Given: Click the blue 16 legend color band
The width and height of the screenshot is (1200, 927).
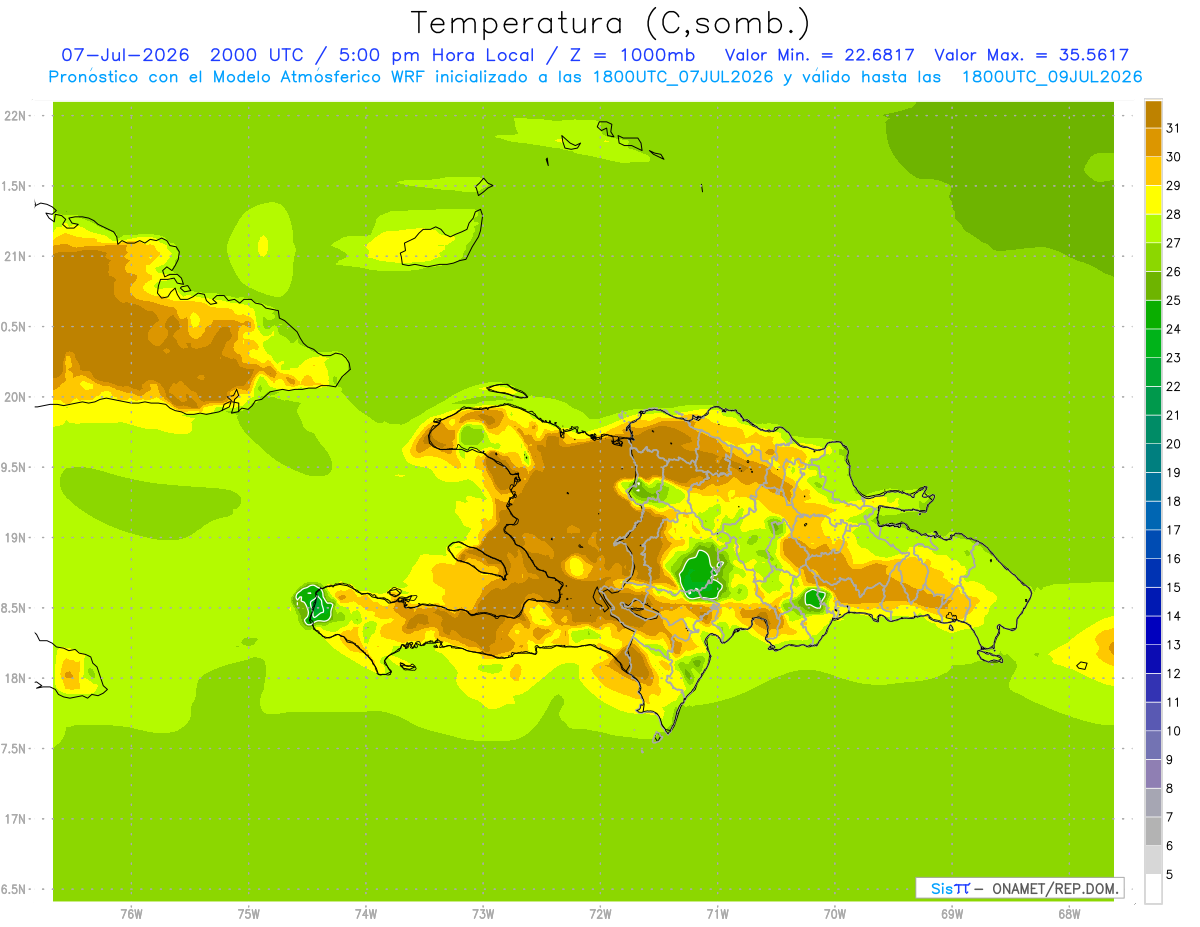Looking at the screenshot, I should (1153, 544).
